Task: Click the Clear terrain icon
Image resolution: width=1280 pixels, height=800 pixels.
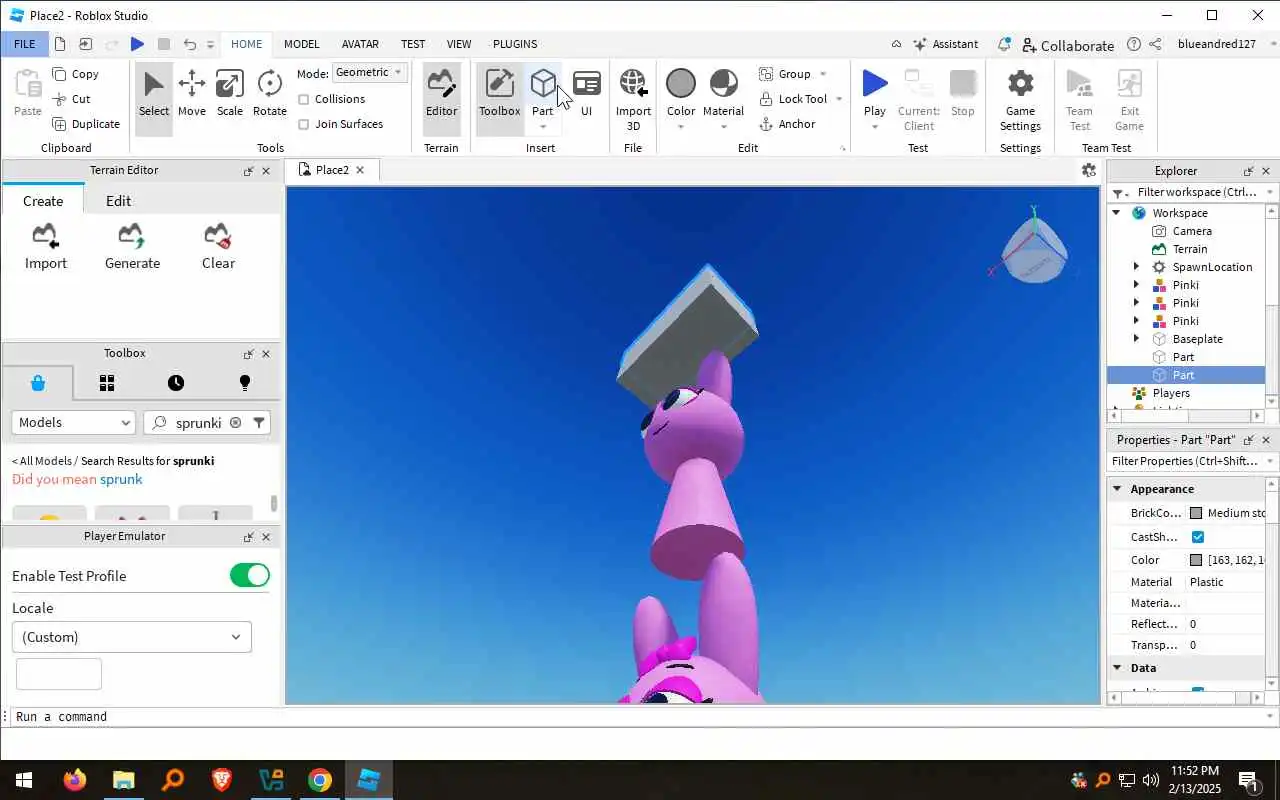Action: point(218,246)
